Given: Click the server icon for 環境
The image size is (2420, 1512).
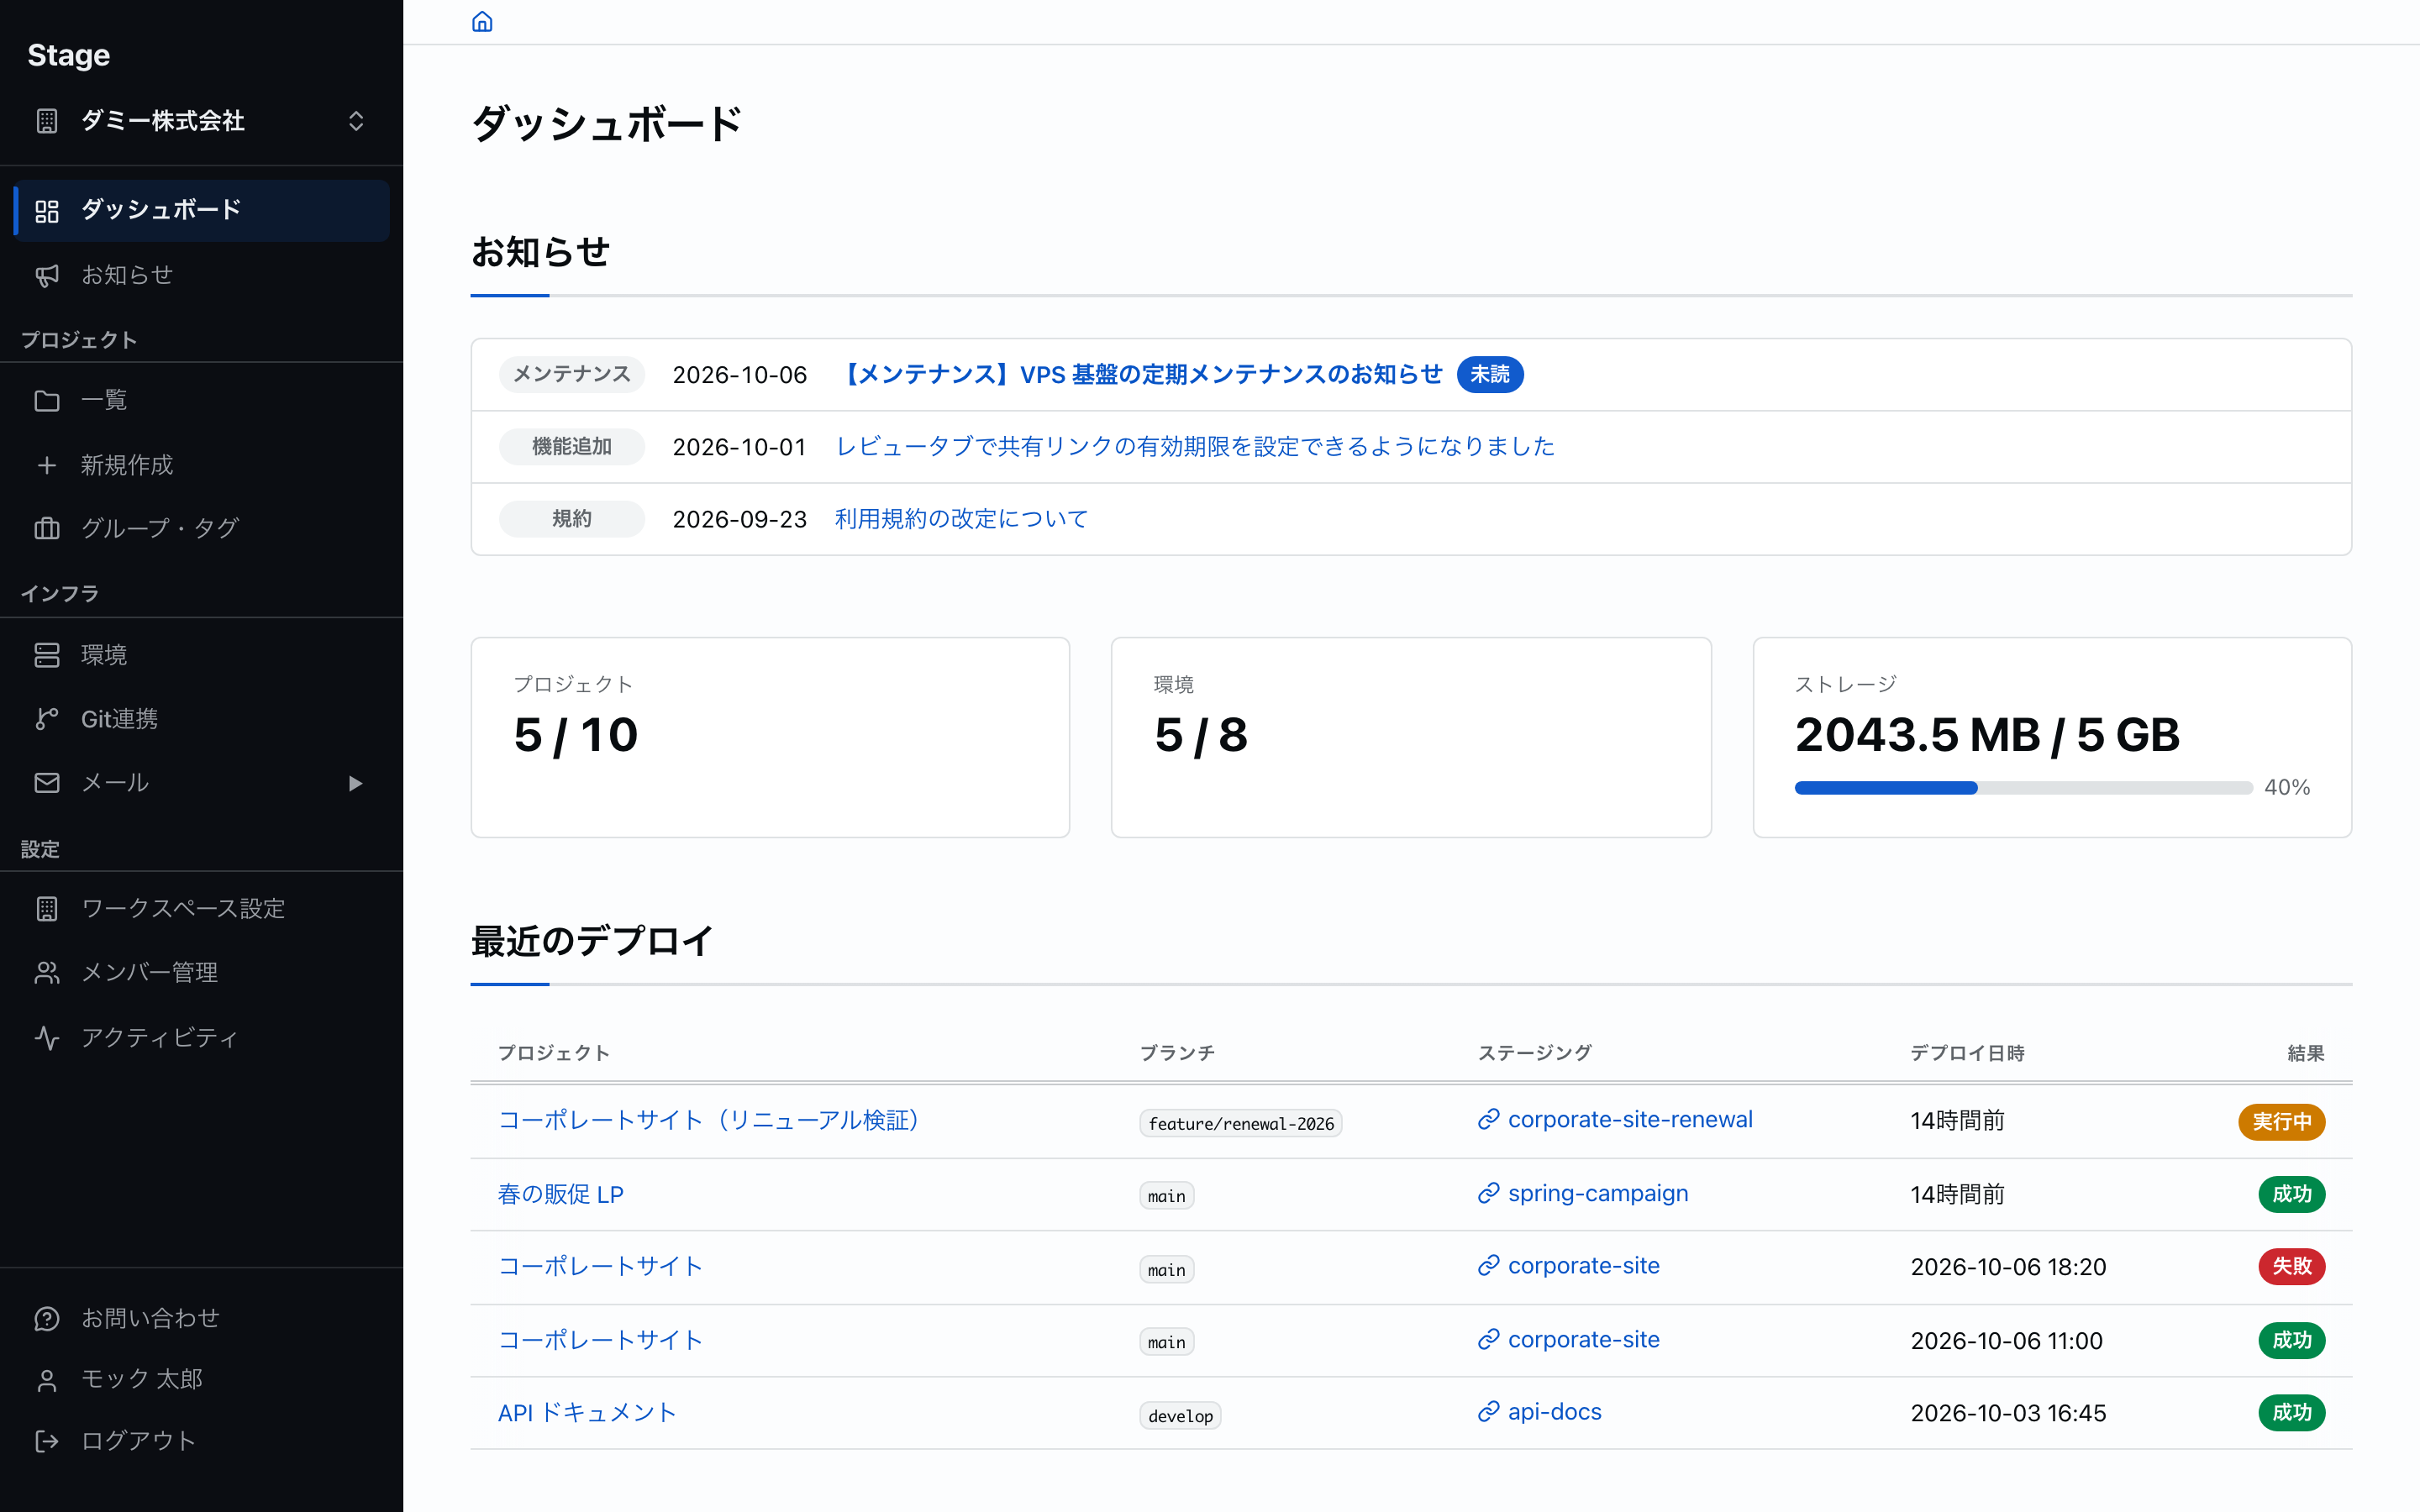Looking at the screenshot, I should [47, 655].
